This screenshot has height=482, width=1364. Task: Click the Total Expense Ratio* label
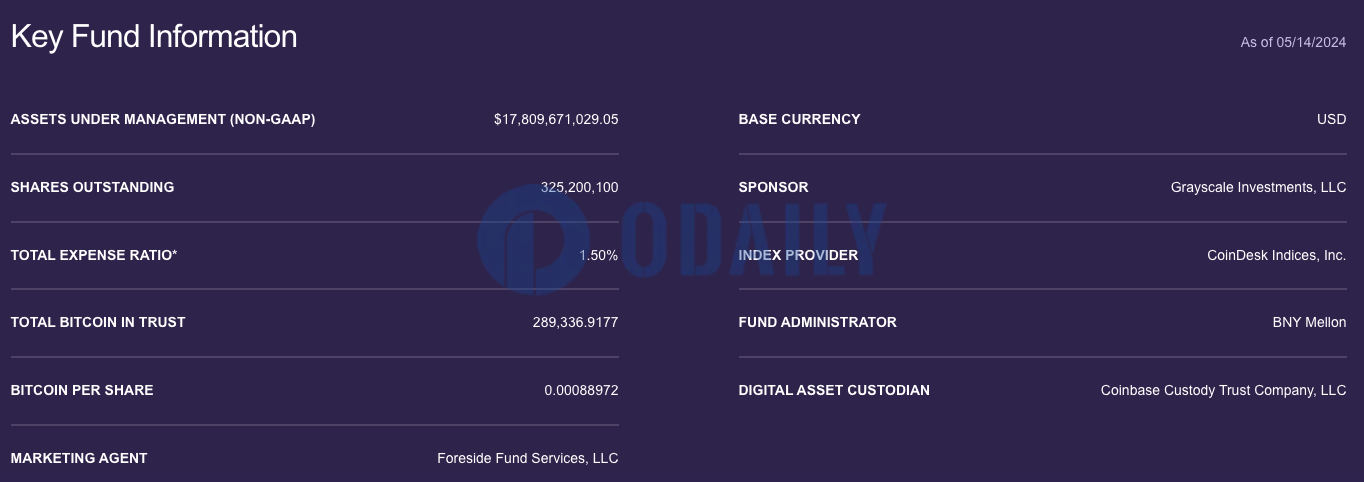point(94,255)
